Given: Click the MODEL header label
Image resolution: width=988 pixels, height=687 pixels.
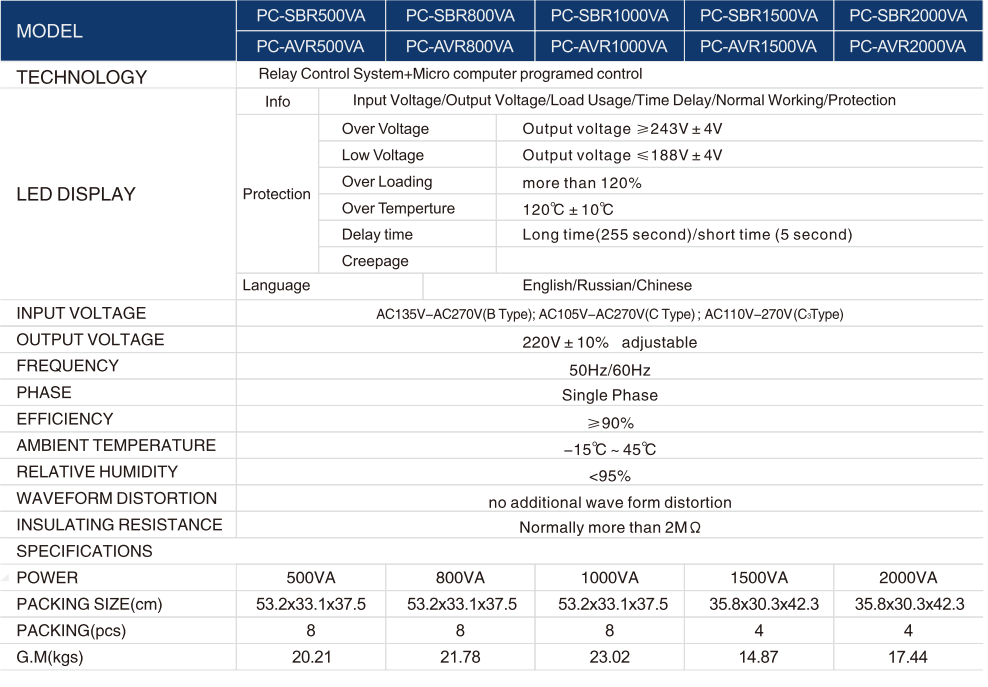Looking at the screenshot, I should pos(50,31).
